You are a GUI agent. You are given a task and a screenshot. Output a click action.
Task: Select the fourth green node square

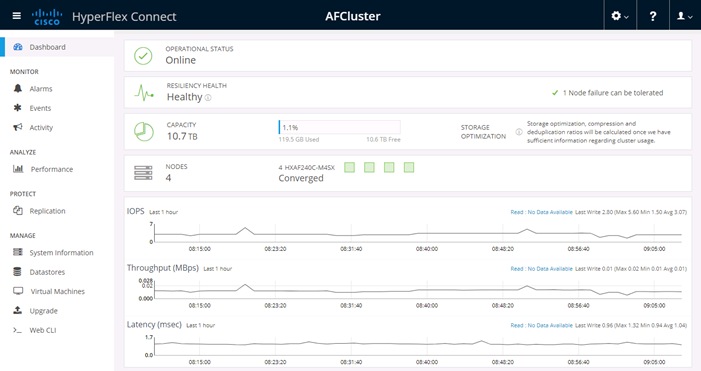409,168
